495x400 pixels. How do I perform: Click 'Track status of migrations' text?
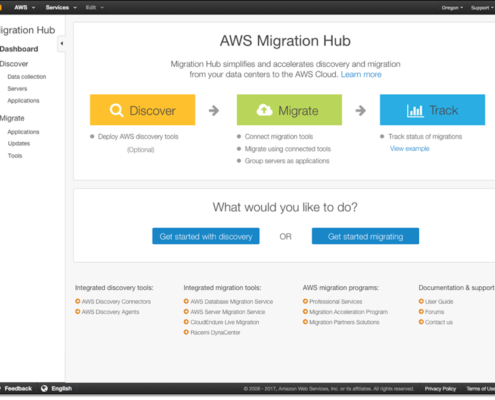(x=425, y=137)
